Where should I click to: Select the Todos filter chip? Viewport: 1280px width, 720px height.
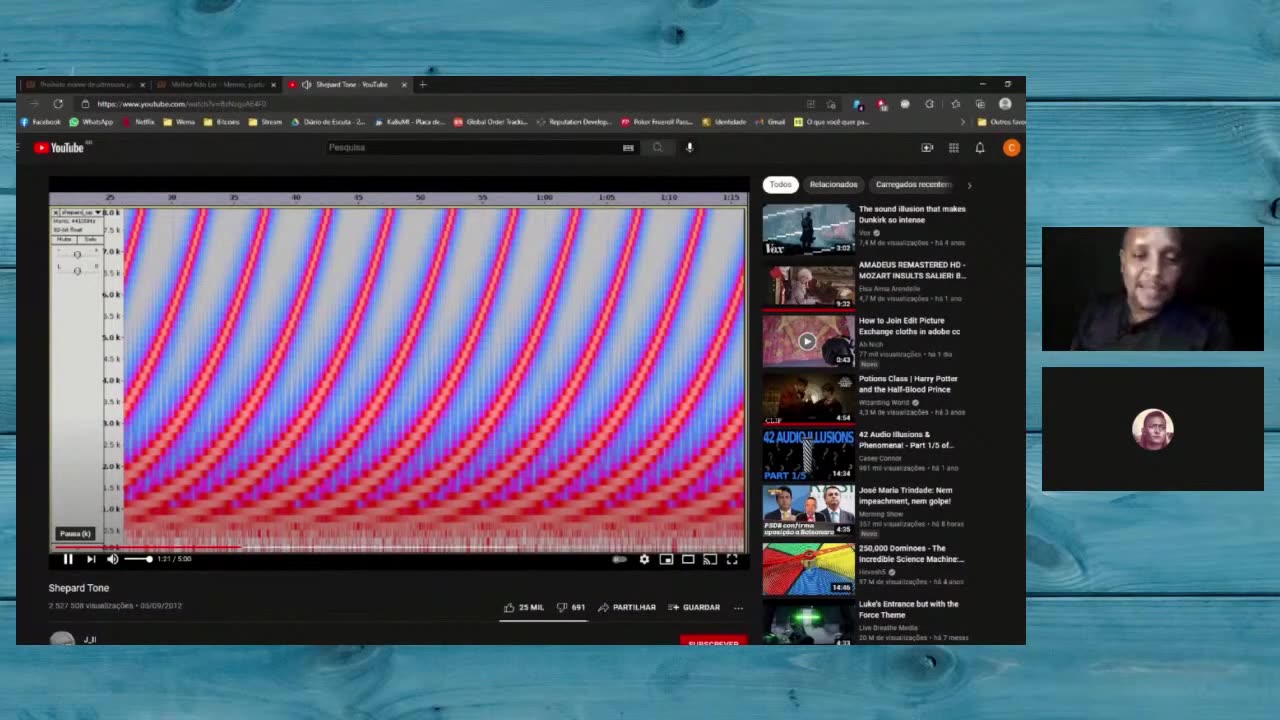click(780, 184)
